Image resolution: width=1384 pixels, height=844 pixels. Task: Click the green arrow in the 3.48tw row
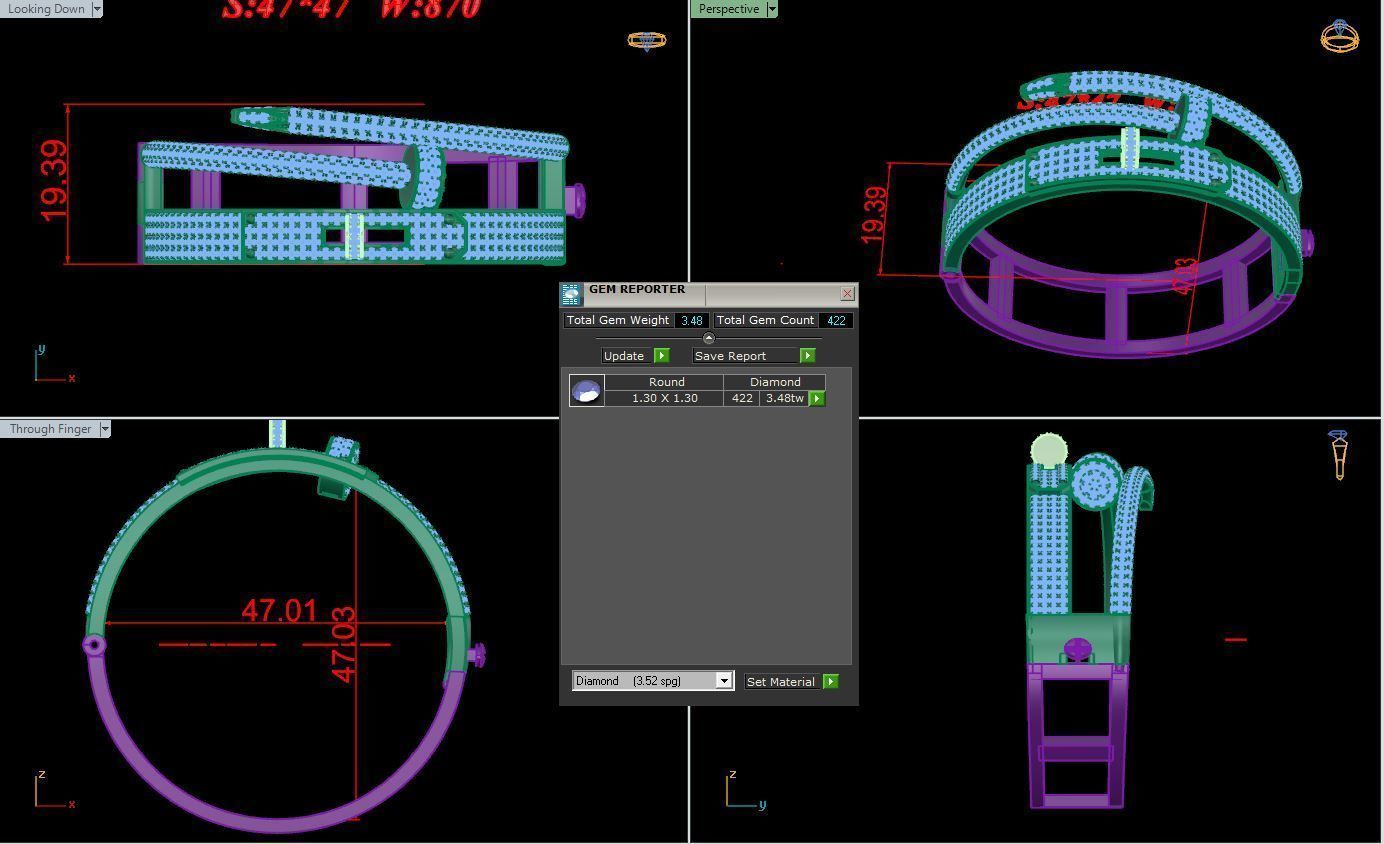[x=817, y=398]
